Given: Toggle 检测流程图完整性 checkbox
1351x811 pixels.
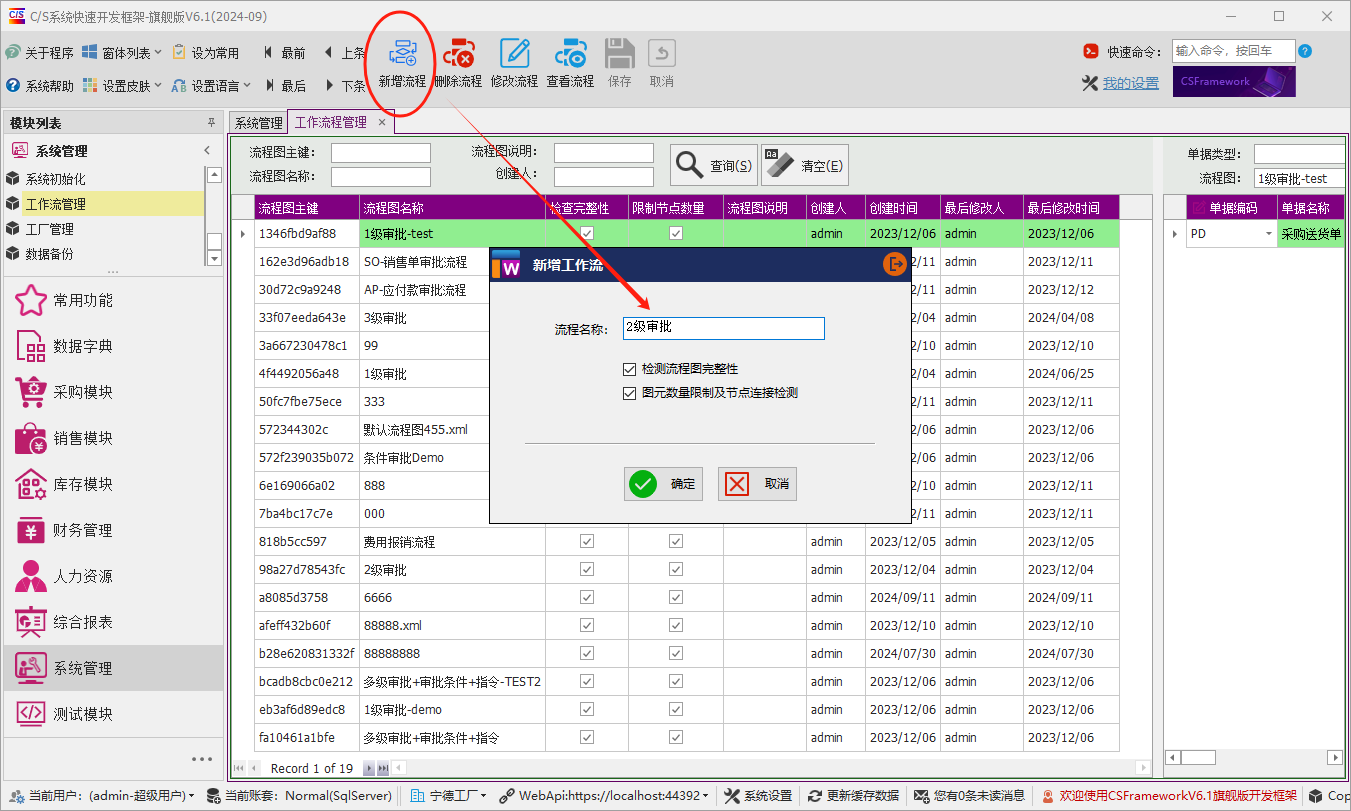Looking at the screenshot, I should point(629,369).
